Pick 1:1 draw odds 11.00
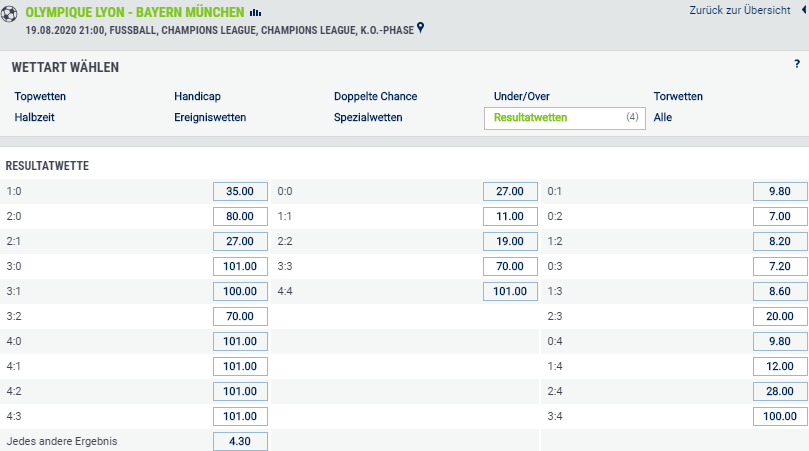The width and height of the screenshot is (809, 451). (510, 216)
